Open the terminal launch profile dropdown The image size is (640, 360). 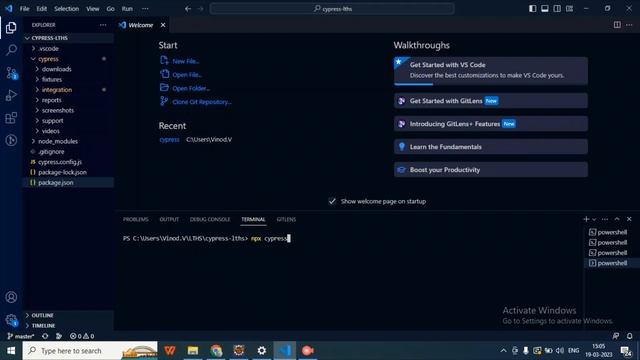(x=594, y=219)
